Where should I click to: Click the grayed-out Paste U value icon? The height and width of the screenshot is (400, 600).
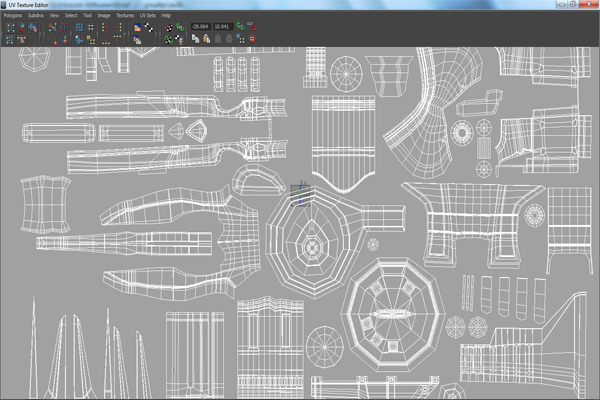pyautogui.click(x=218, y=39)
